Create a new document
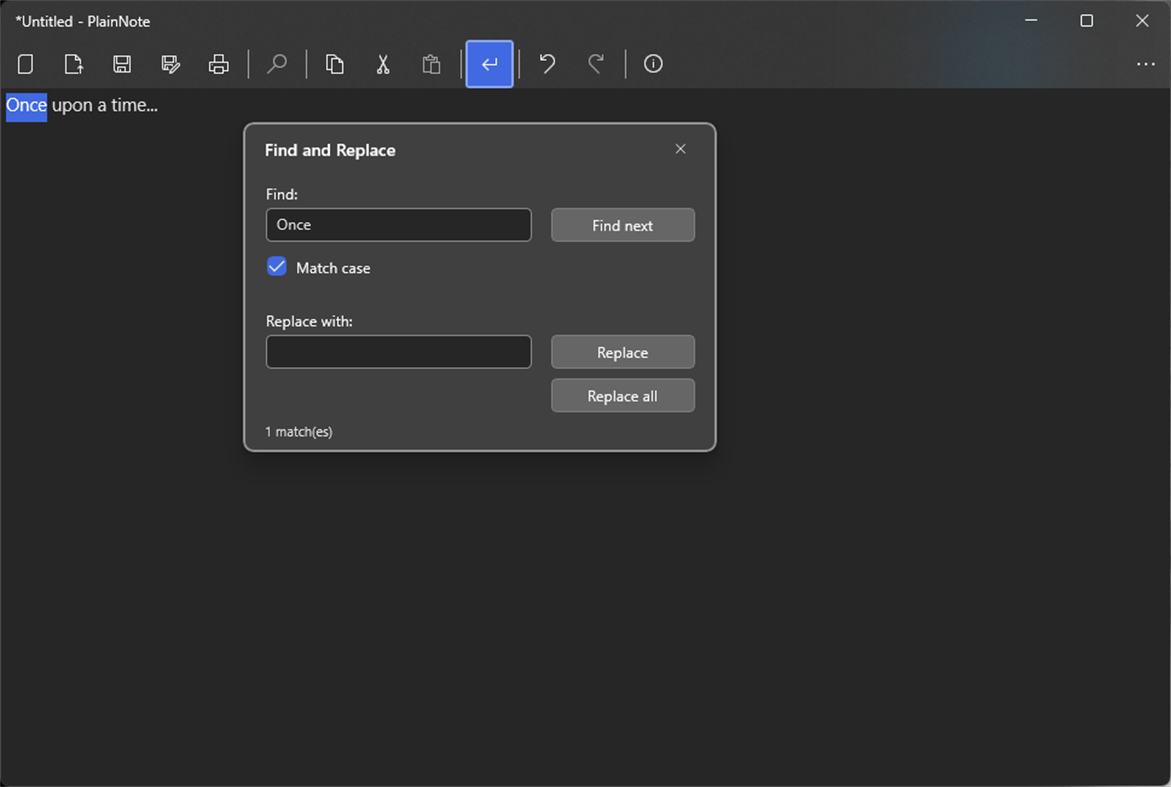The image size is (1171, 787). (25, 64)
